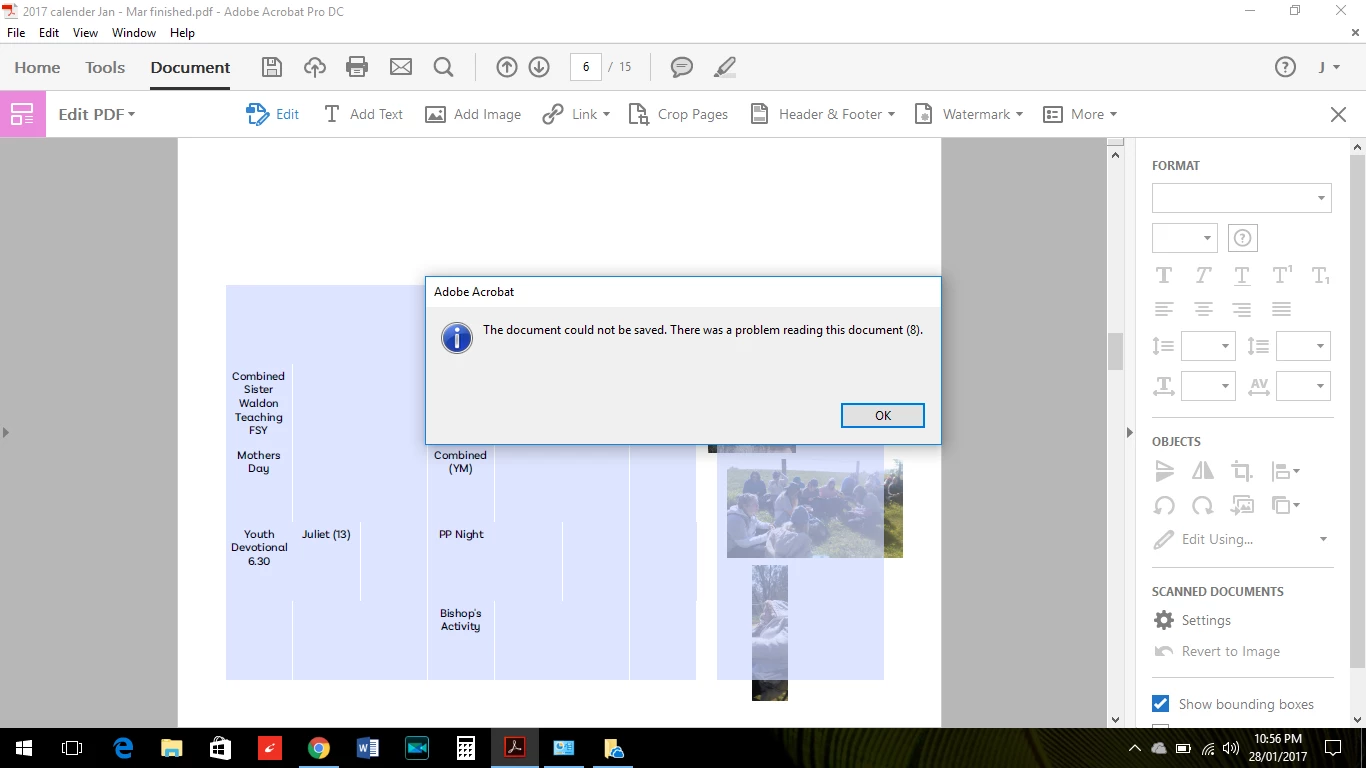Select the Edit tool in toolbar
This screenshot has height=768, width=1366.
click(x=273, y=114)
